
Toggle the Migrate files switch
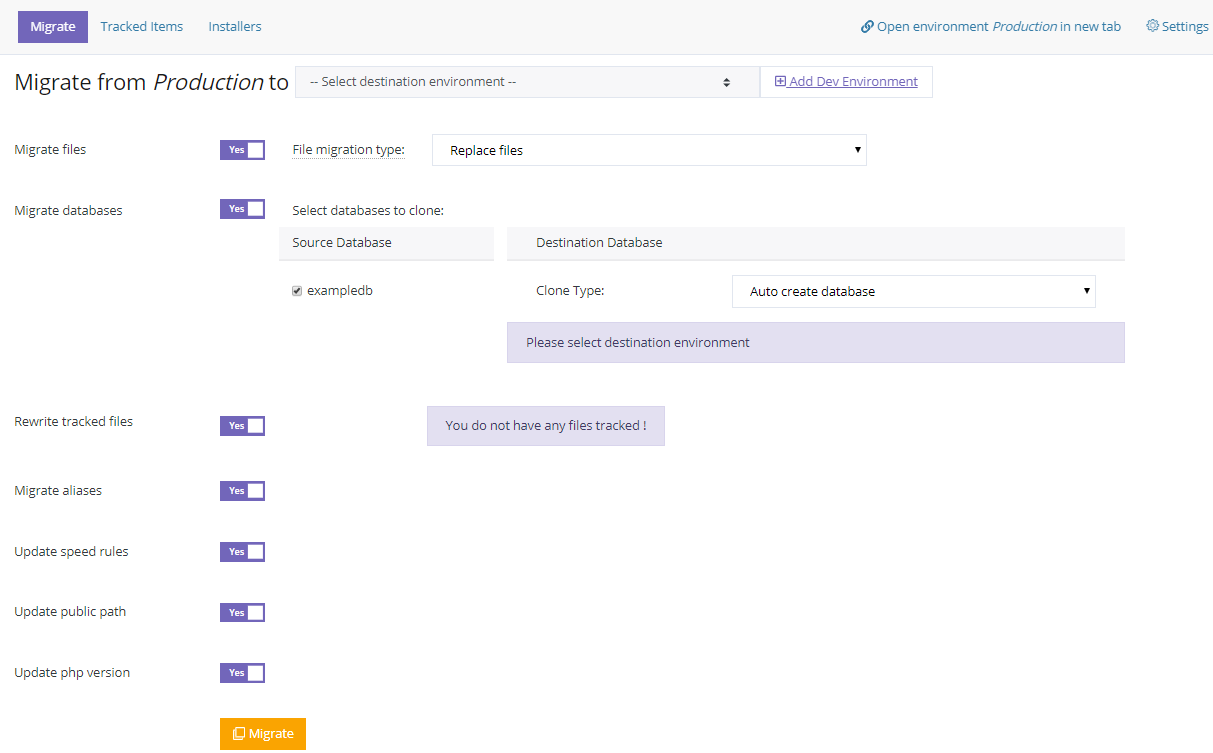pos(242,150)
